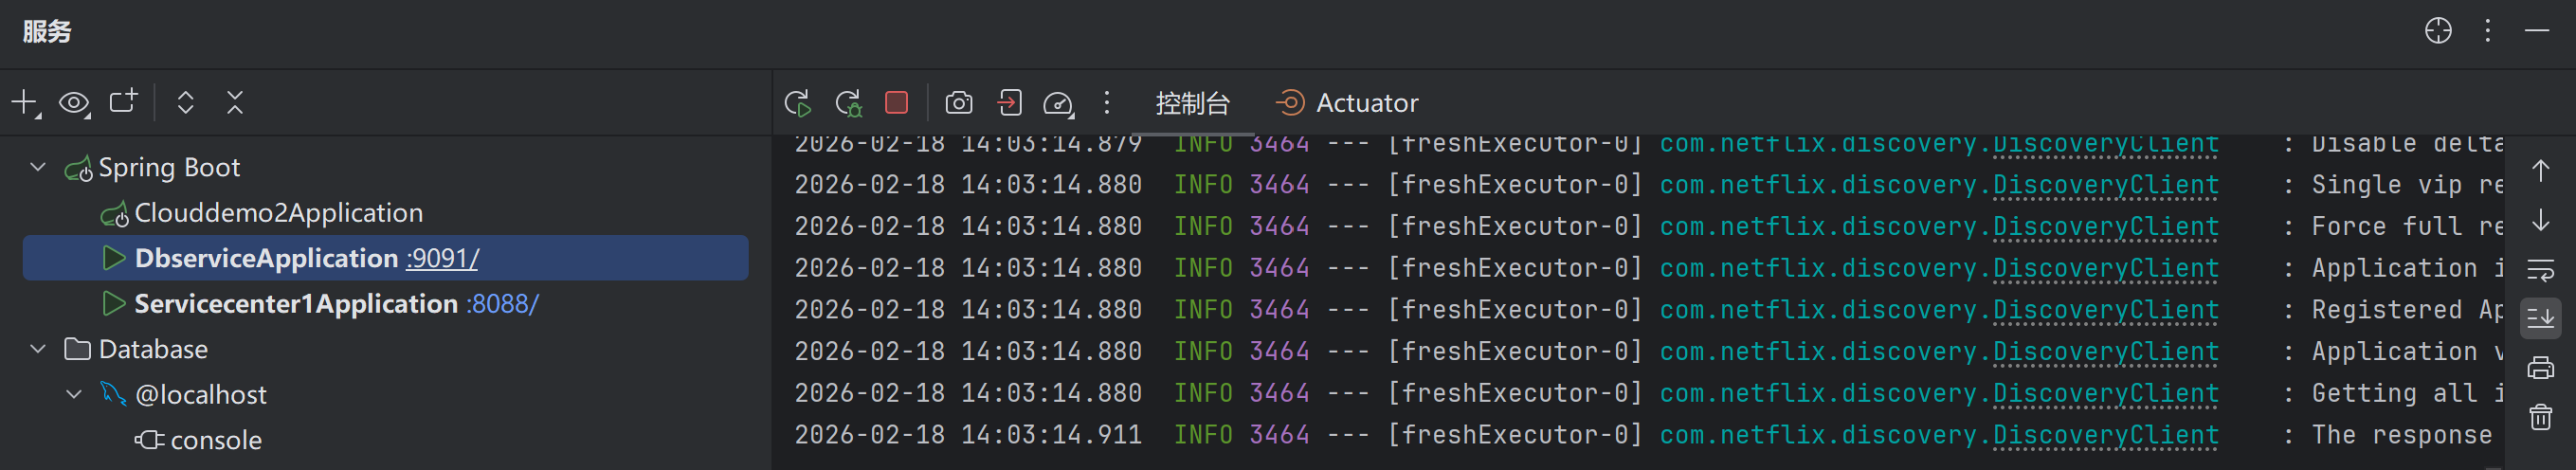Print console output with printer icon
Viewport: 2576px width, 470px height.
click(2540, 367)
